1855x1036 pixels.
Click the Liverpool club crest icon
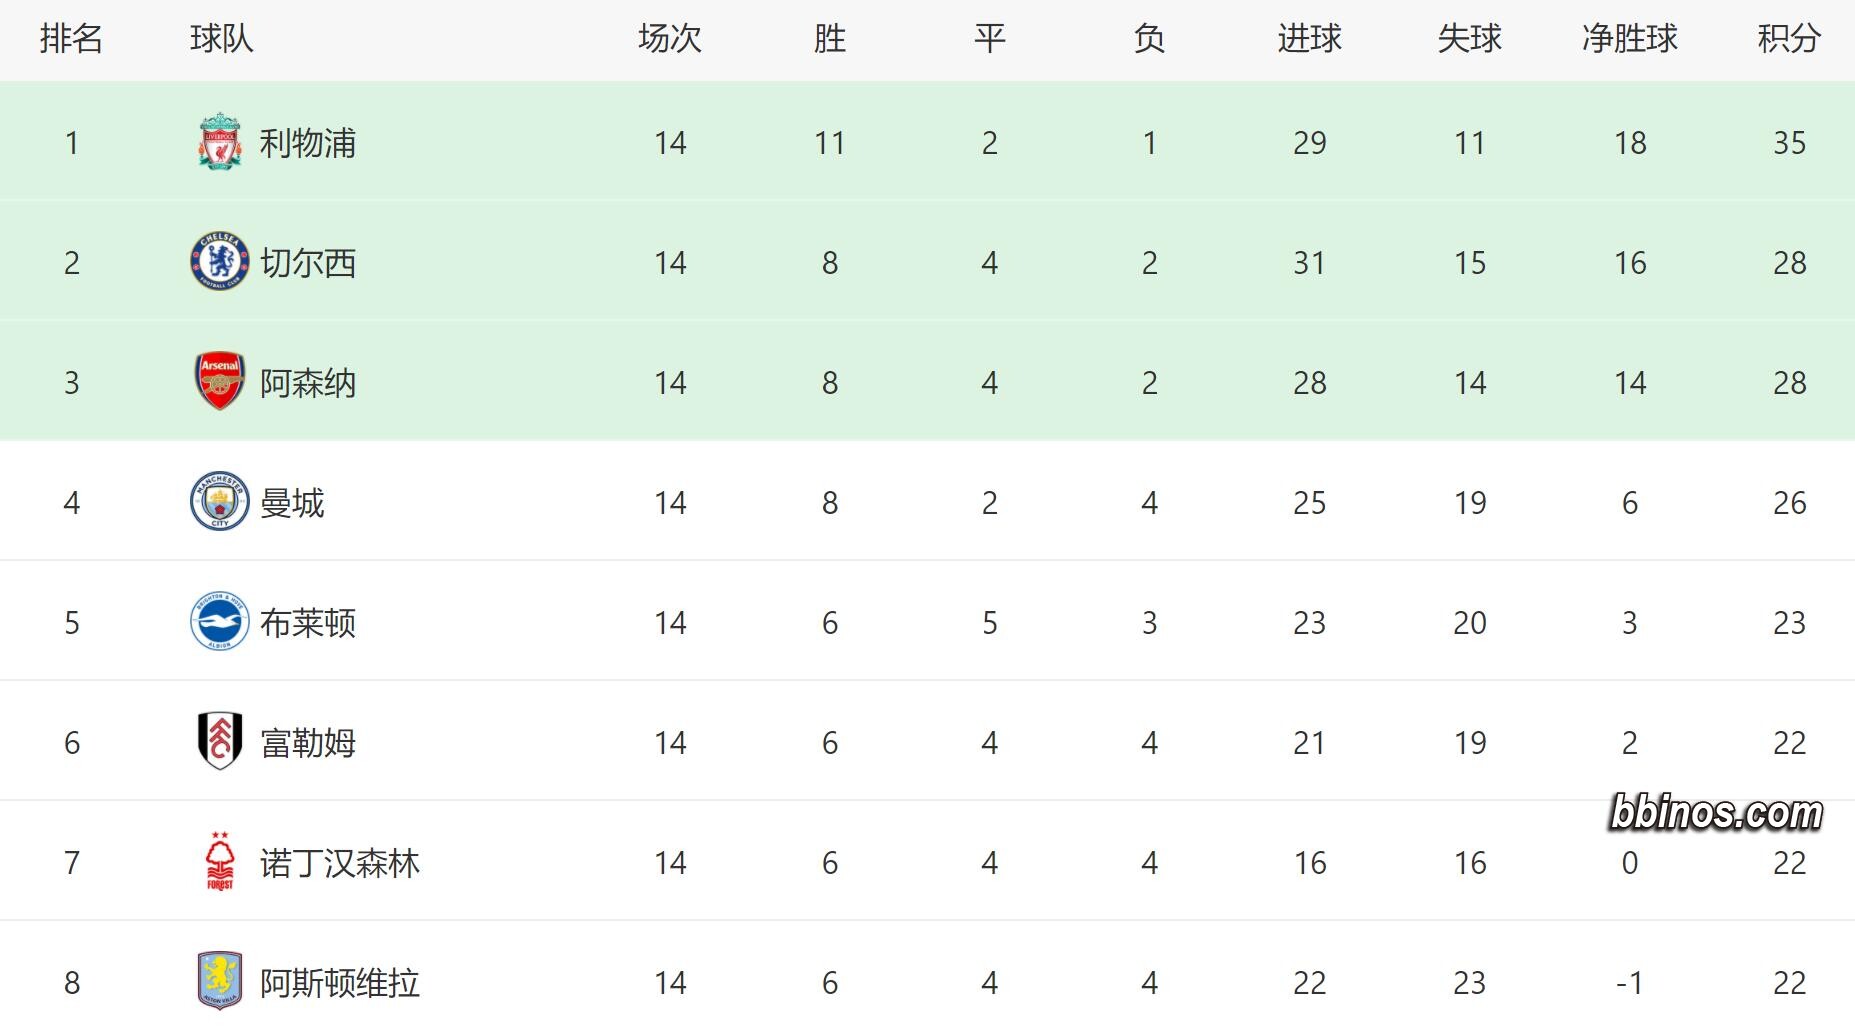219,142
